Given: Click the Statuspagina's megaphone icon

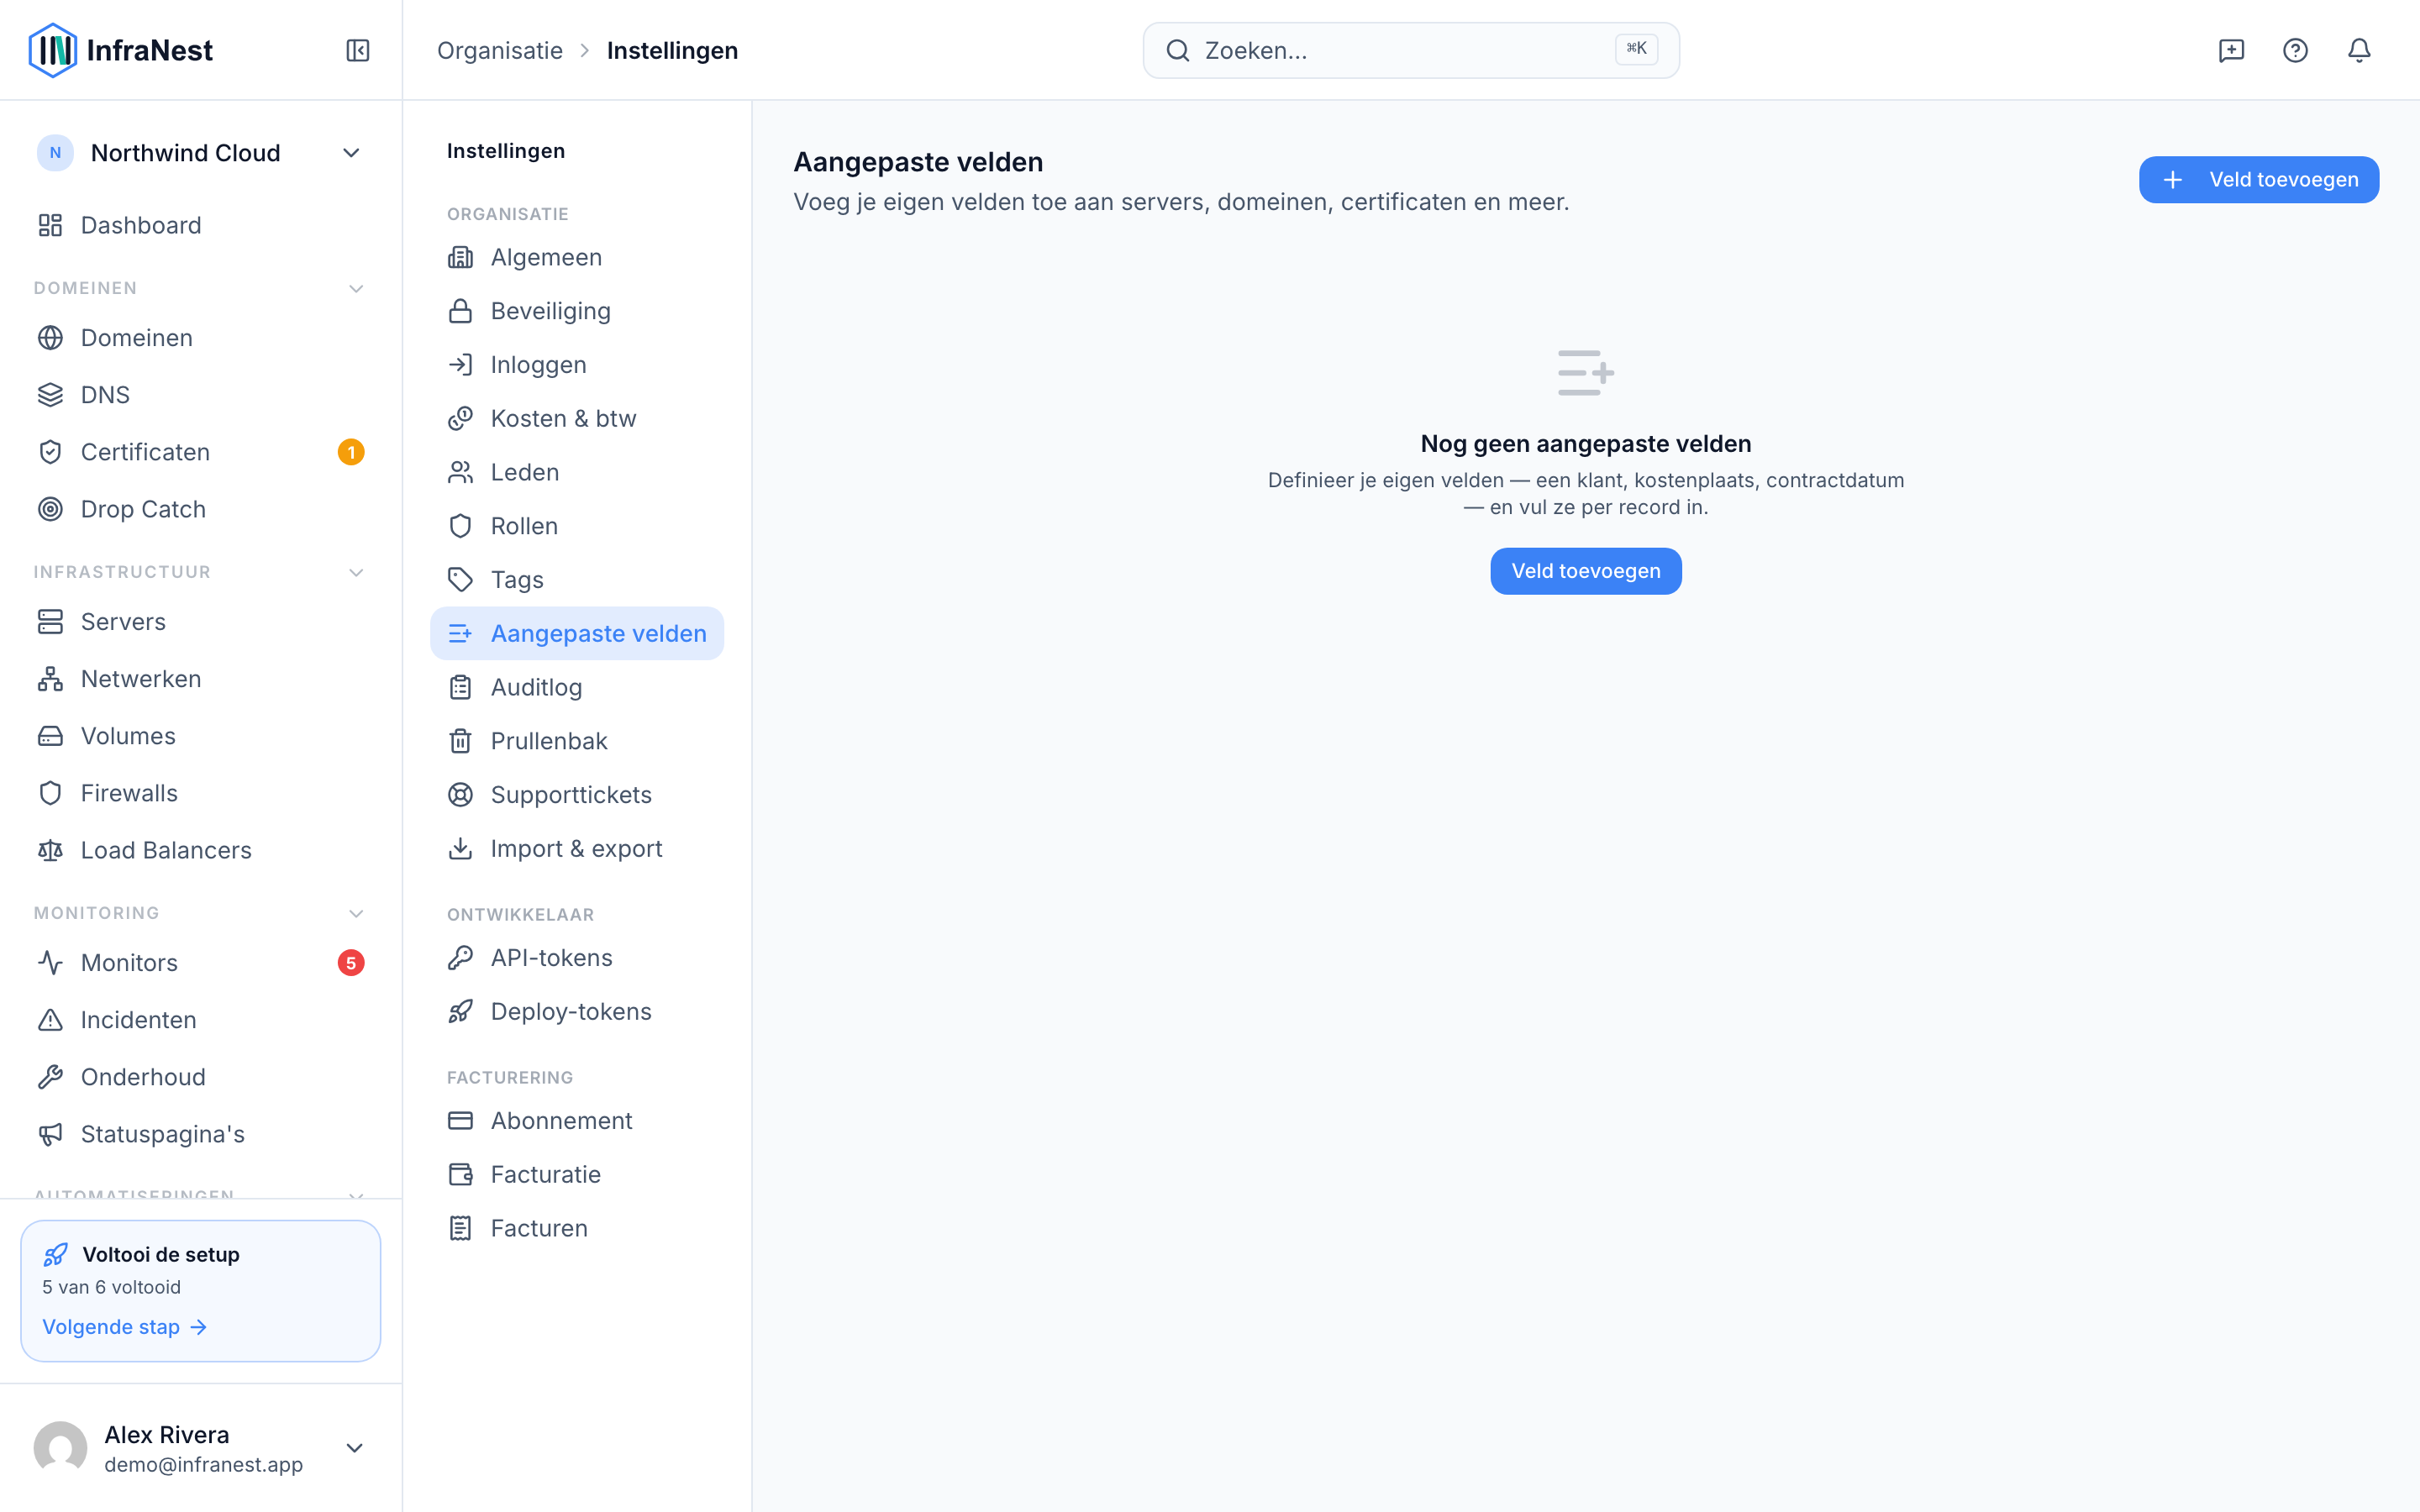Looking at the screenshot, I should (50, 1134).
